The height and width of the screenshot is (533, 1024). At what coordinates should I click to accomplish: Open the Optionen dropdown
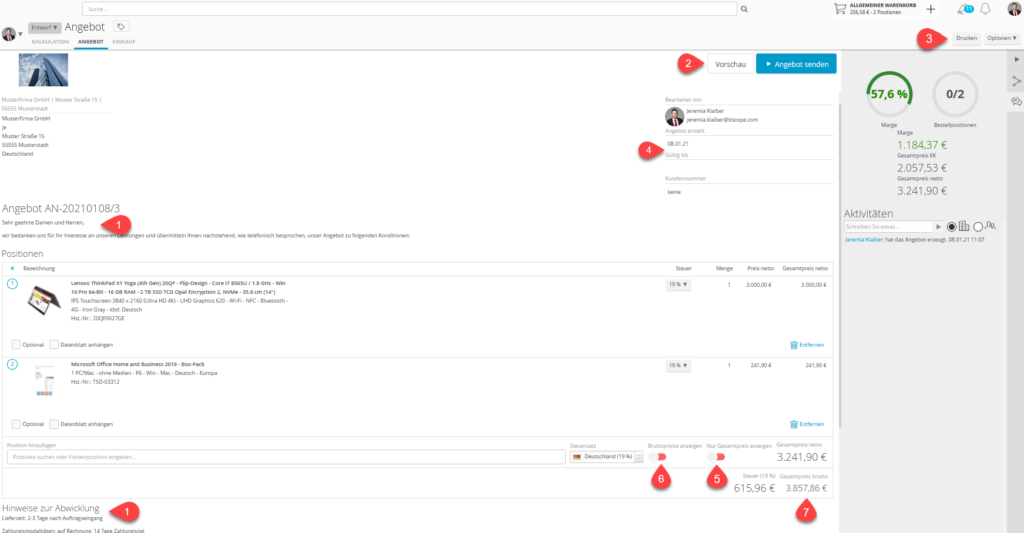(x=1001, y=39)
